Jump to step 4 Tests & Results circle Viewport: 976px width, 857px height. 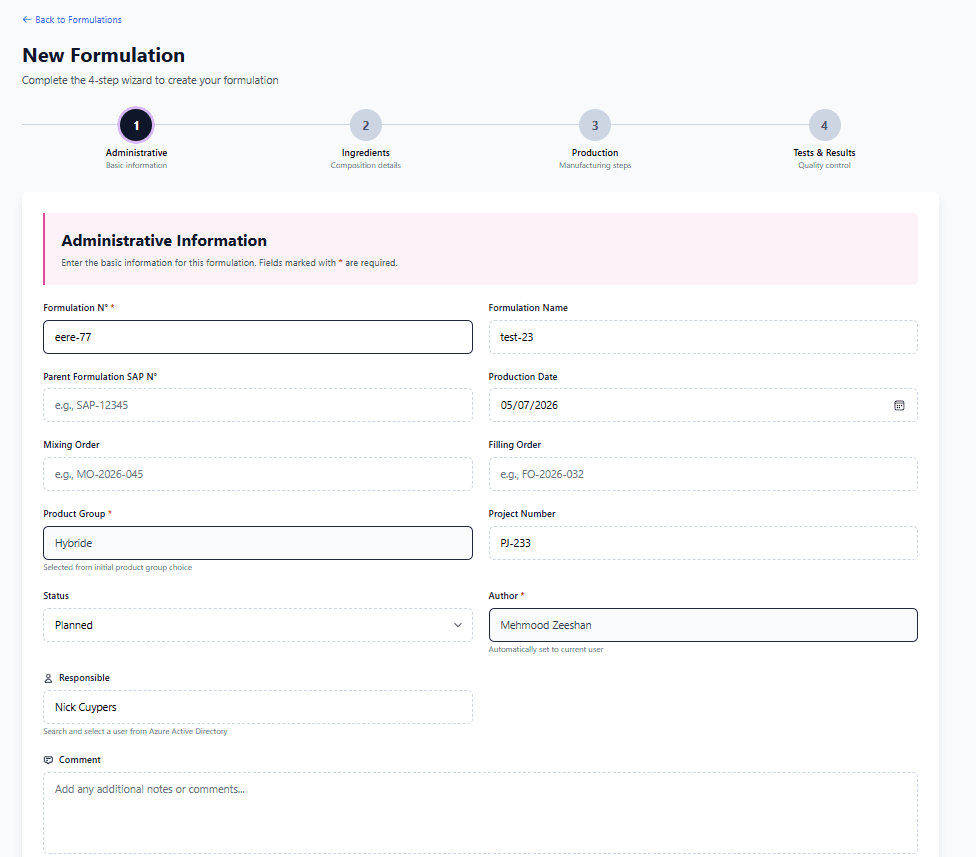click(824, 125)
